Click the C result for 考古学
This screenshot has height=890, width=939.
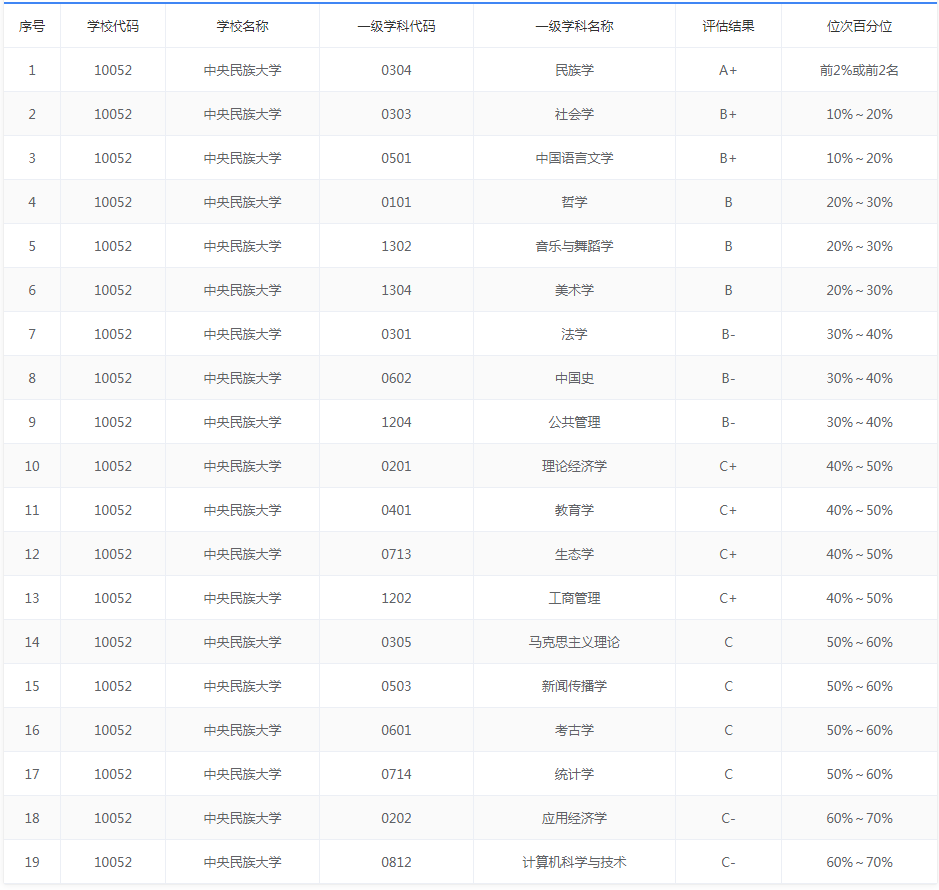click(728, 731)
